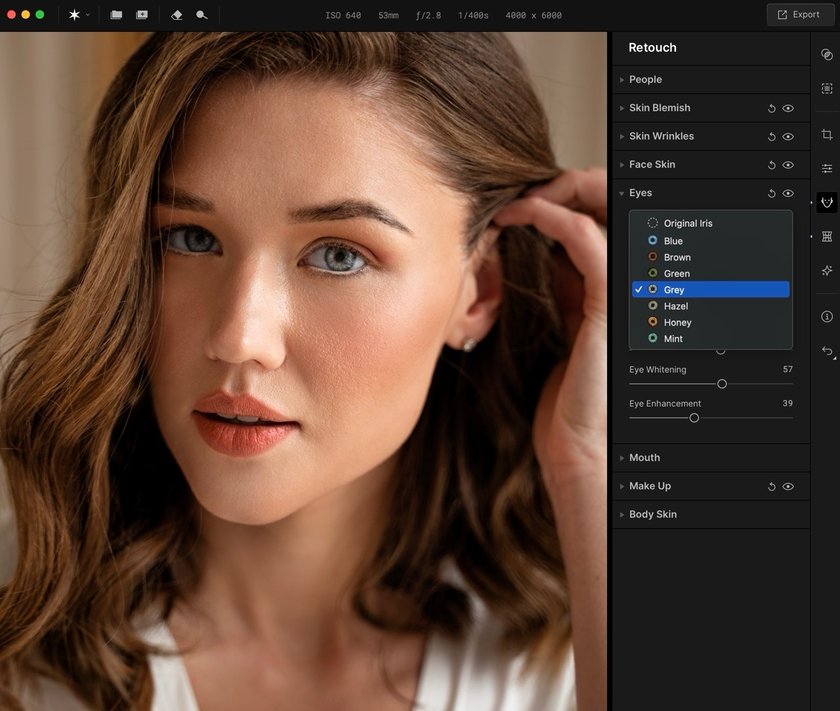The image size is (840, 711).
Task: Click the Eye Enhancement value 39
Action: pos(788,403)
